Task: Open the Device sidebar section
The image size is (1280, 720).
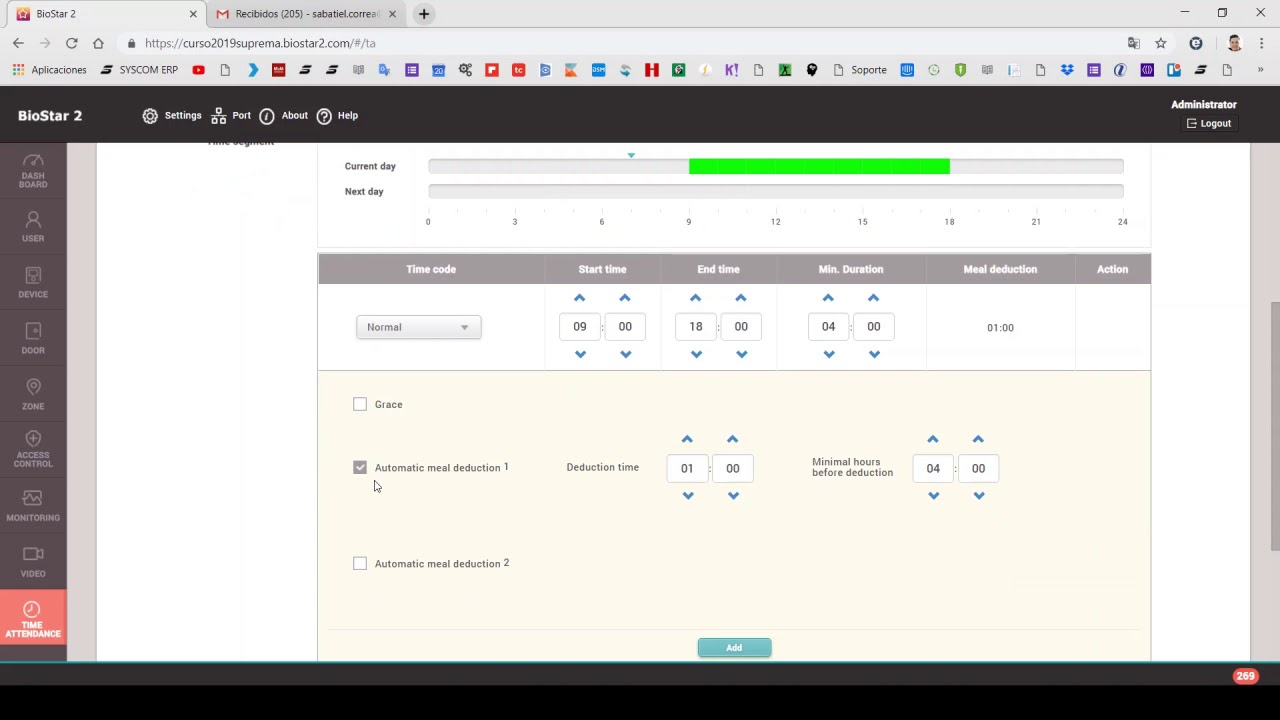Action: (33, 283)
